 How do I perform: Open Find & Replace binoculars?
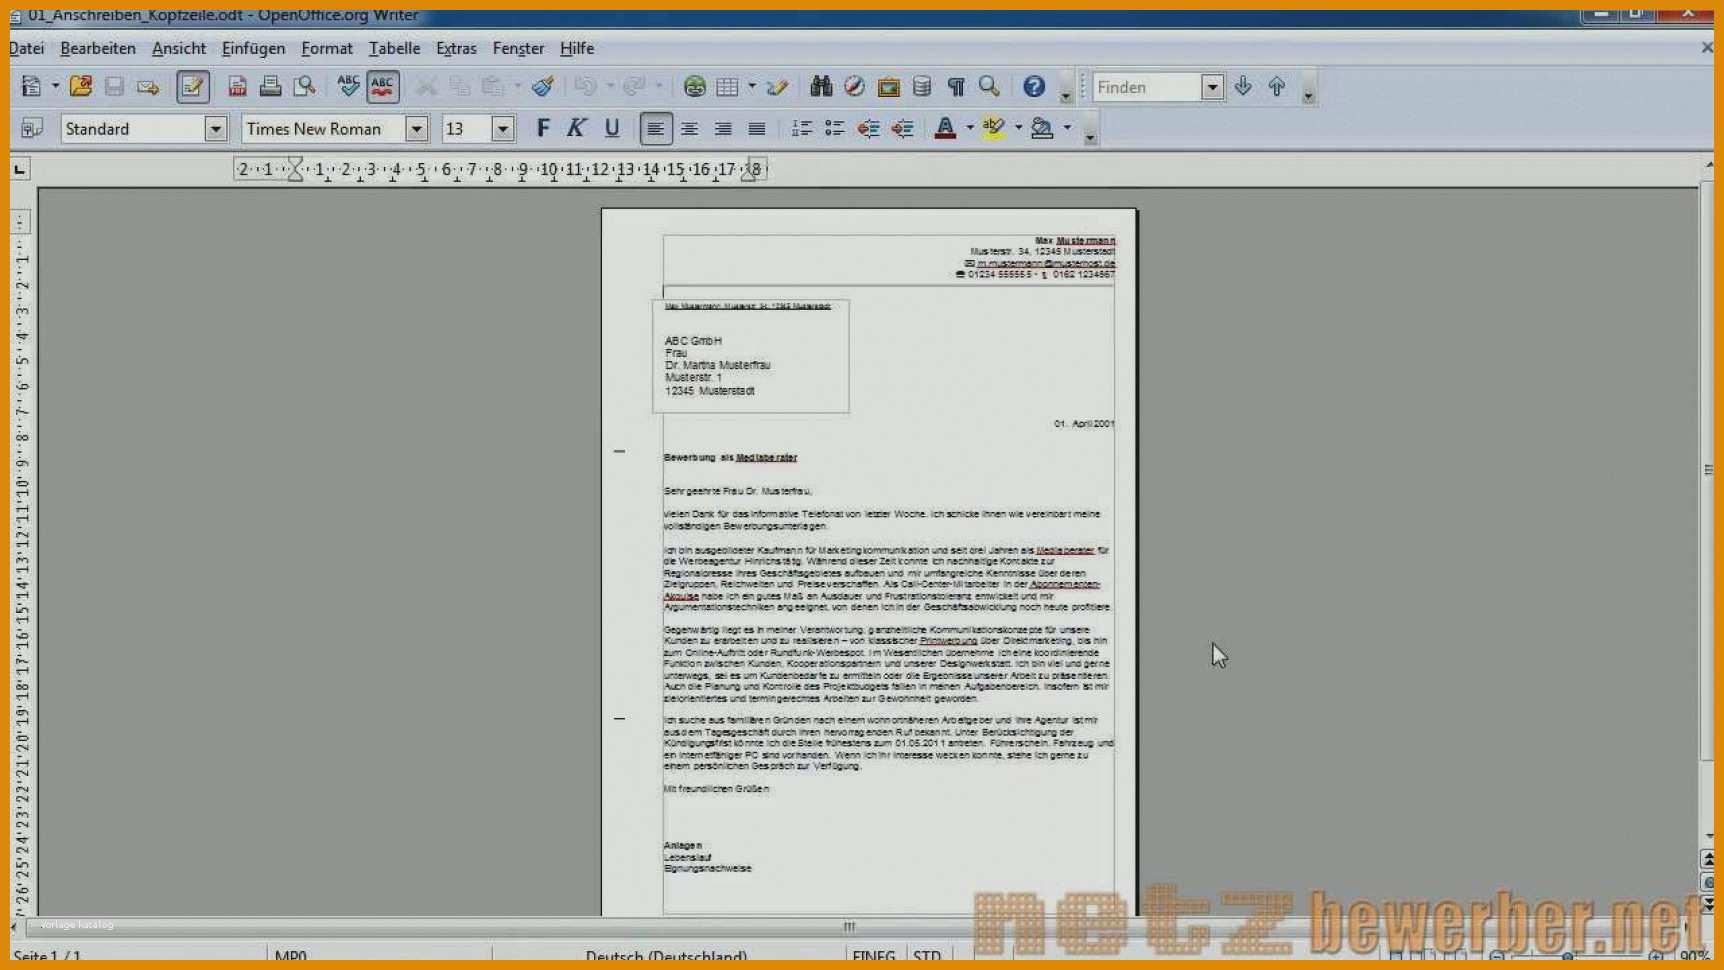click(x=821, y=87)
